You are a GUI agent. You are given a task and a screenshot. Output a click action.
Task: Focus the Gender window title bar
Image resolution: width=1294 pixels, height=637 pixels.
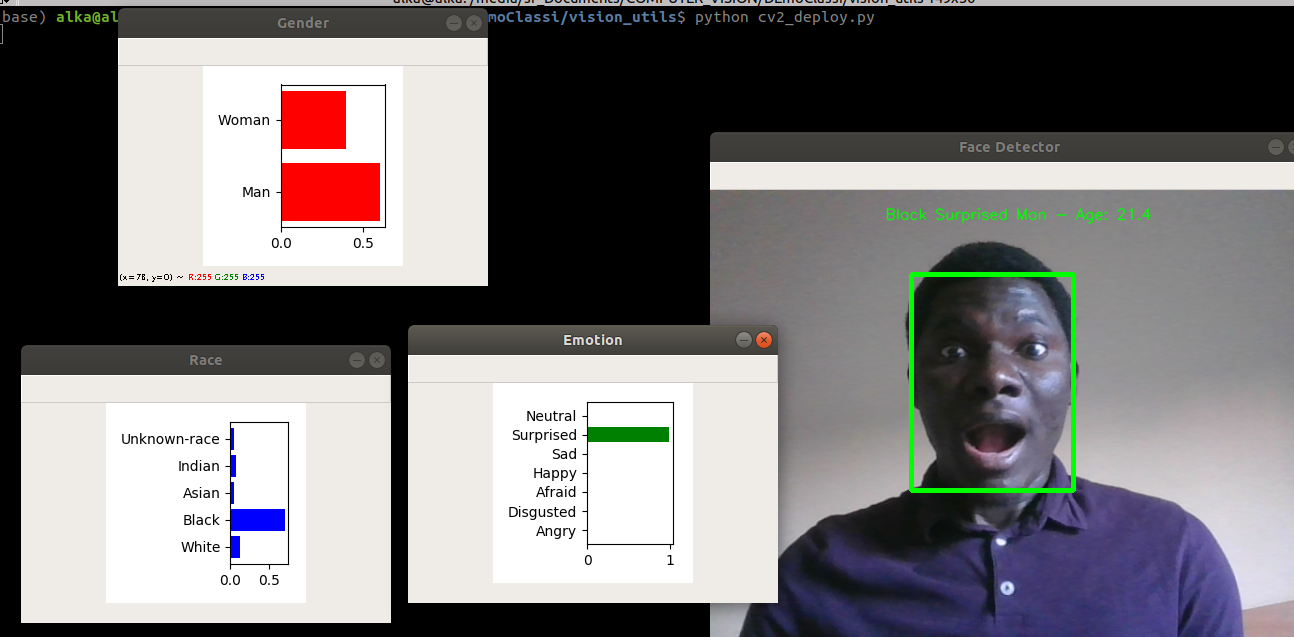303,23
